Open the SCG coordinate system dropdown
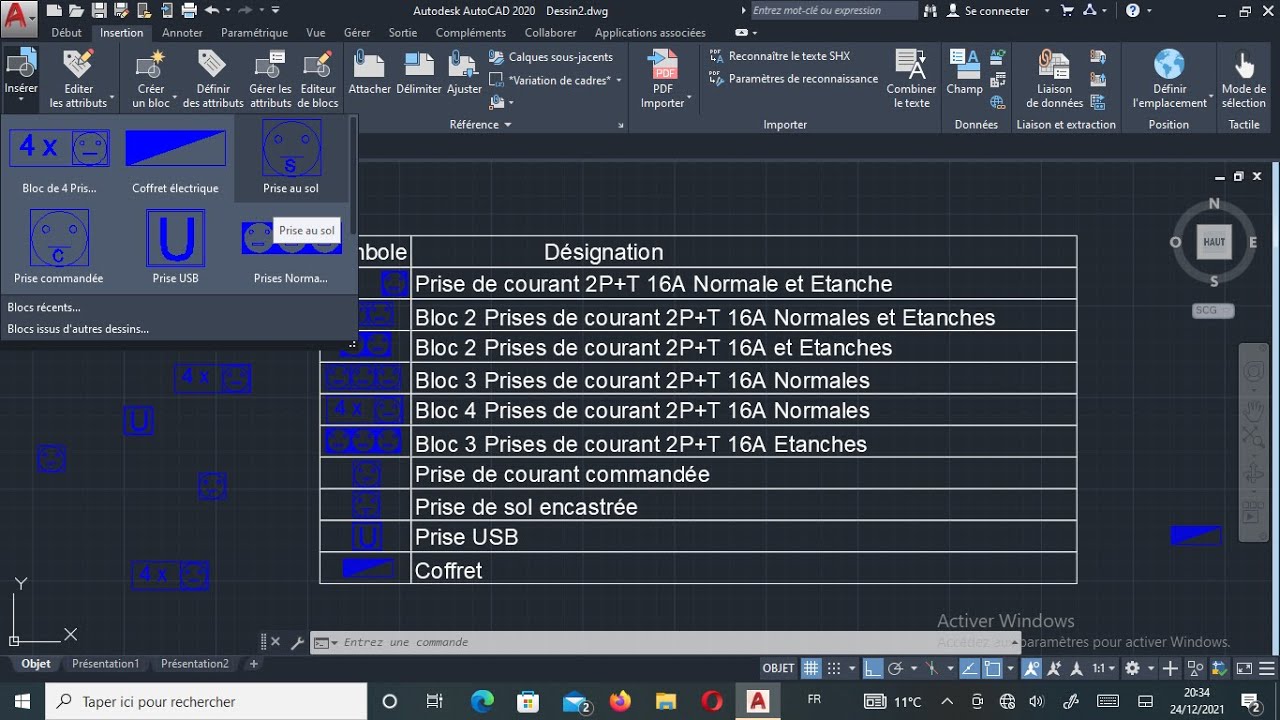The image size is (1280, 720). [x=1213, y=310]
